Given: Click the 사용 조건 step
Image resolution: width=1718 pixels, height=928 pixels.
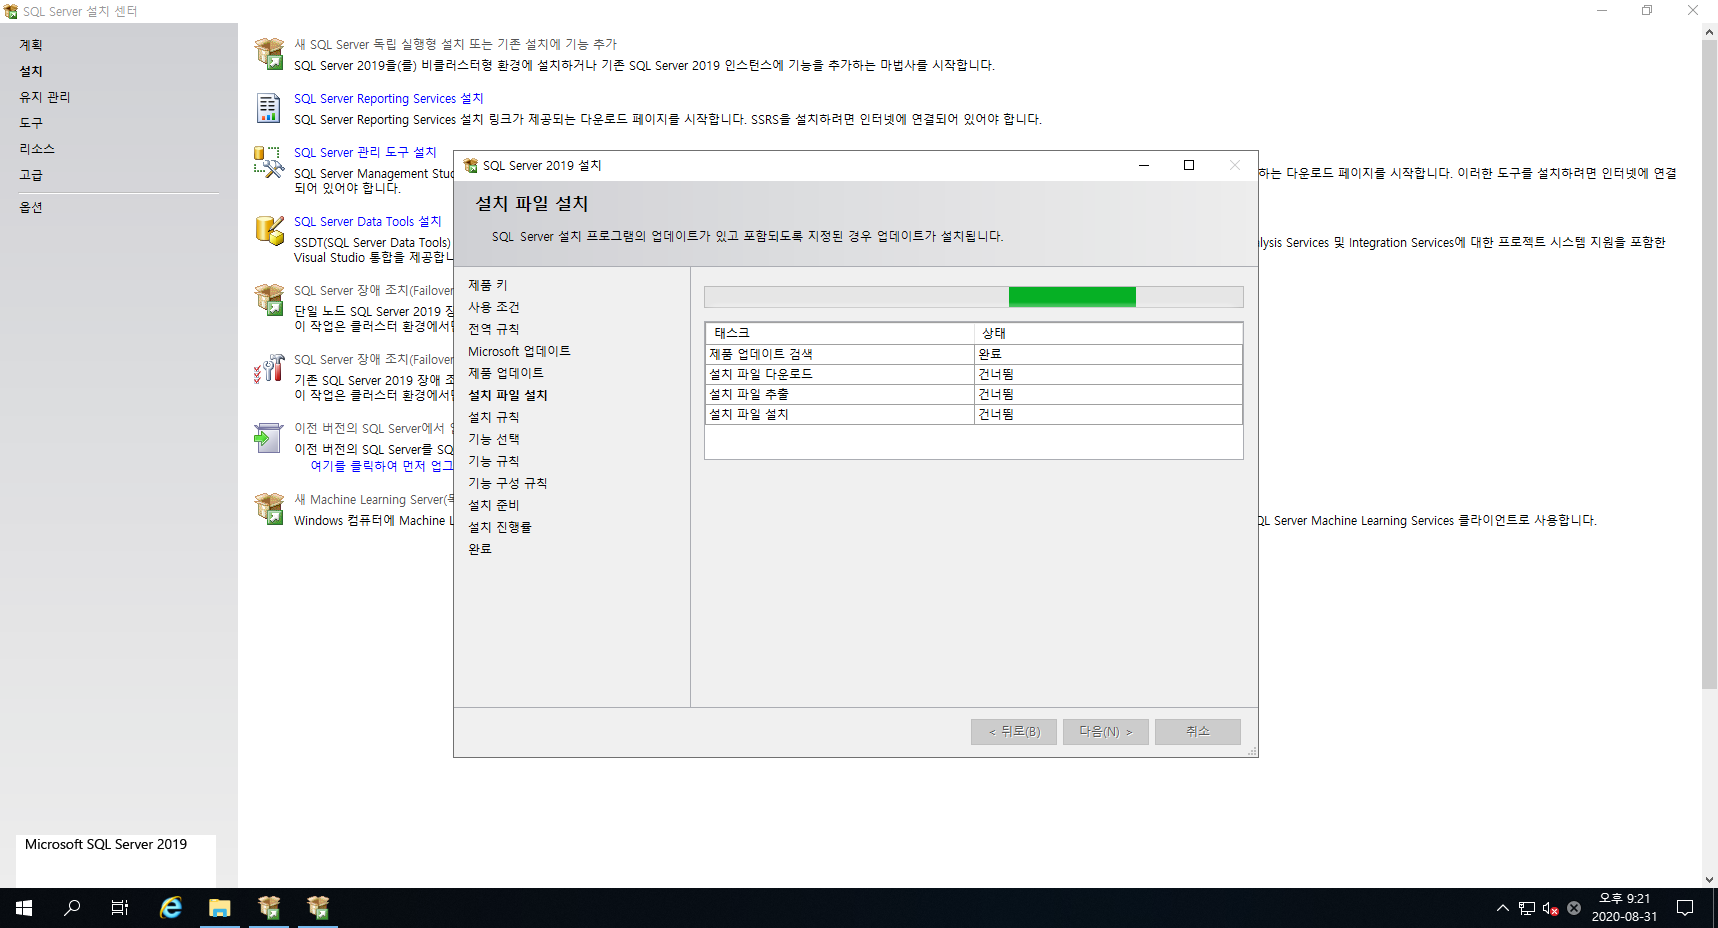Looking at the screenshot, I should [494, 307].
